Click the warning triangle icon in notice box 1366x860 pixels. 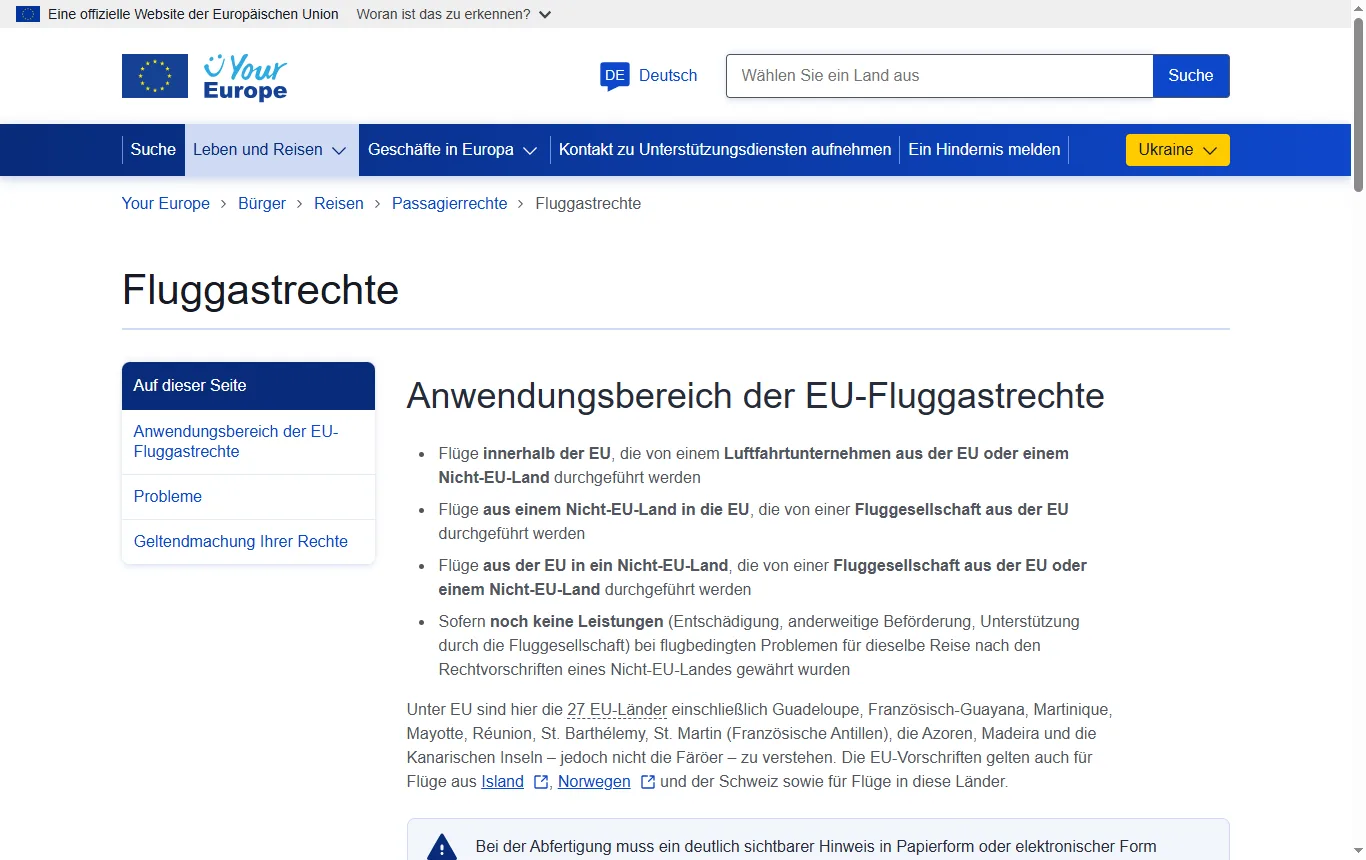pyautogui.click(x=442, y=848)
